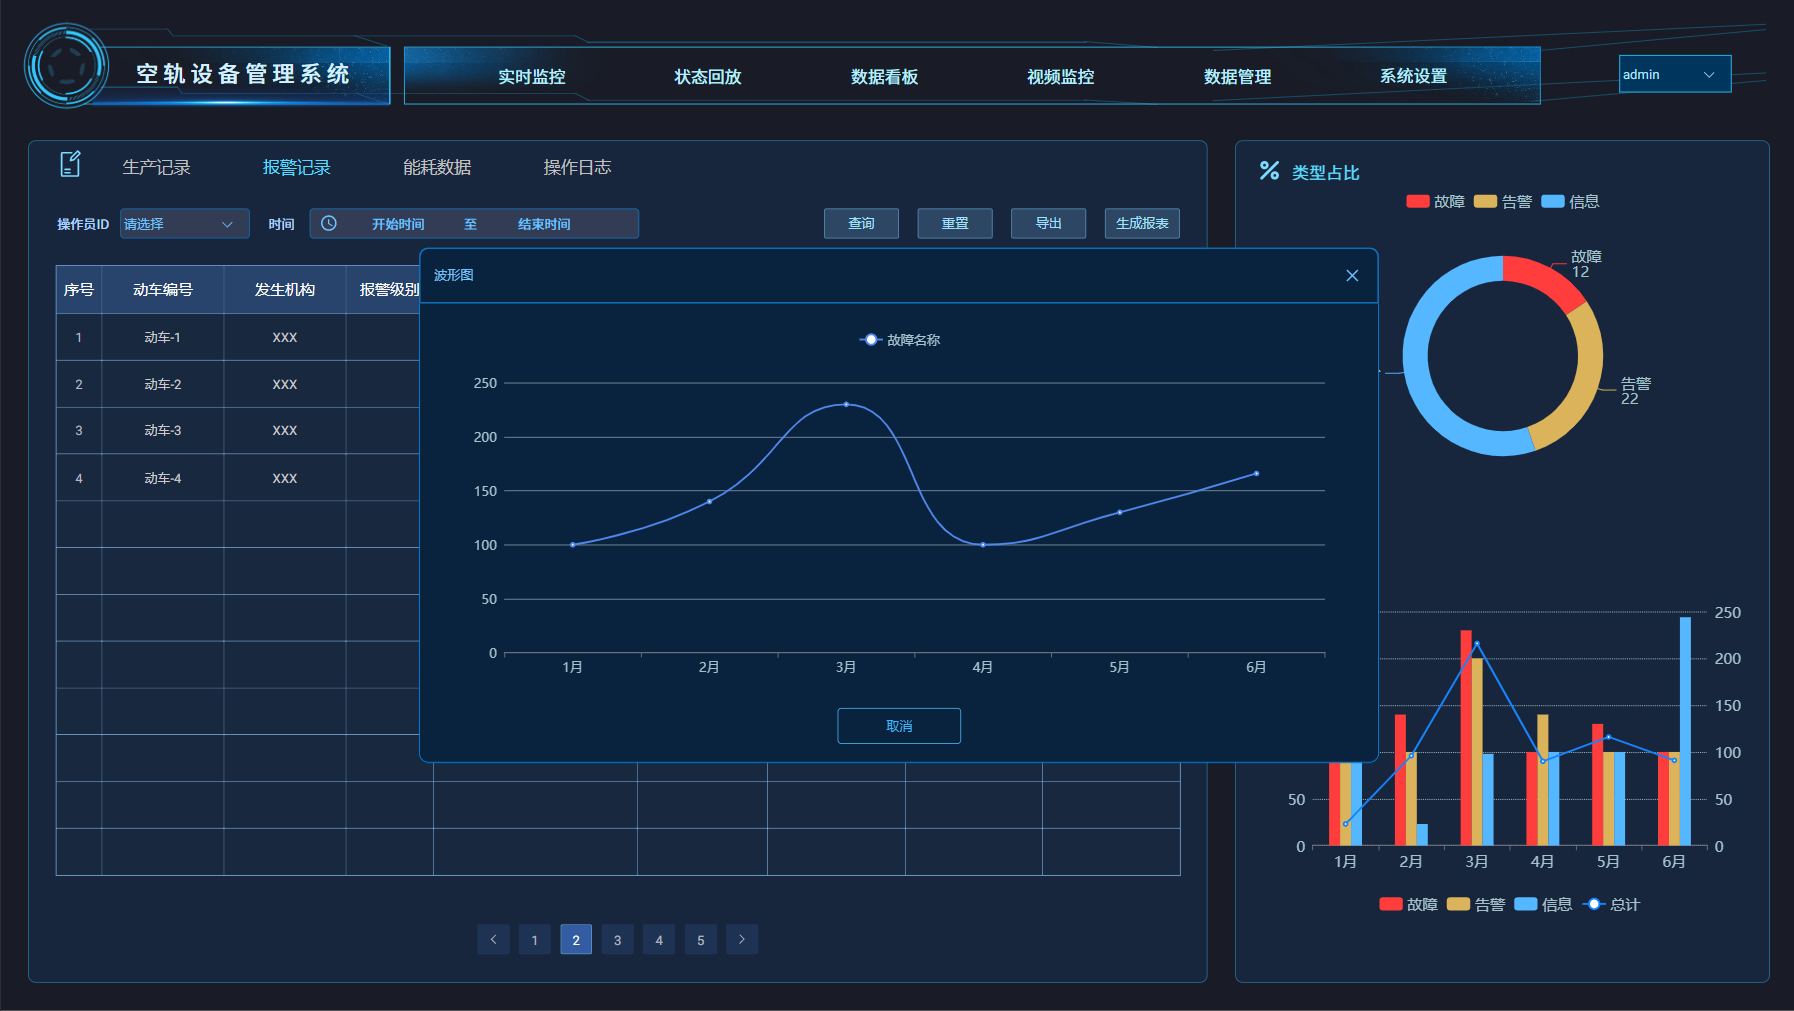
Task: Click the clock icon in time range field
Action: [x=328, y=224]
